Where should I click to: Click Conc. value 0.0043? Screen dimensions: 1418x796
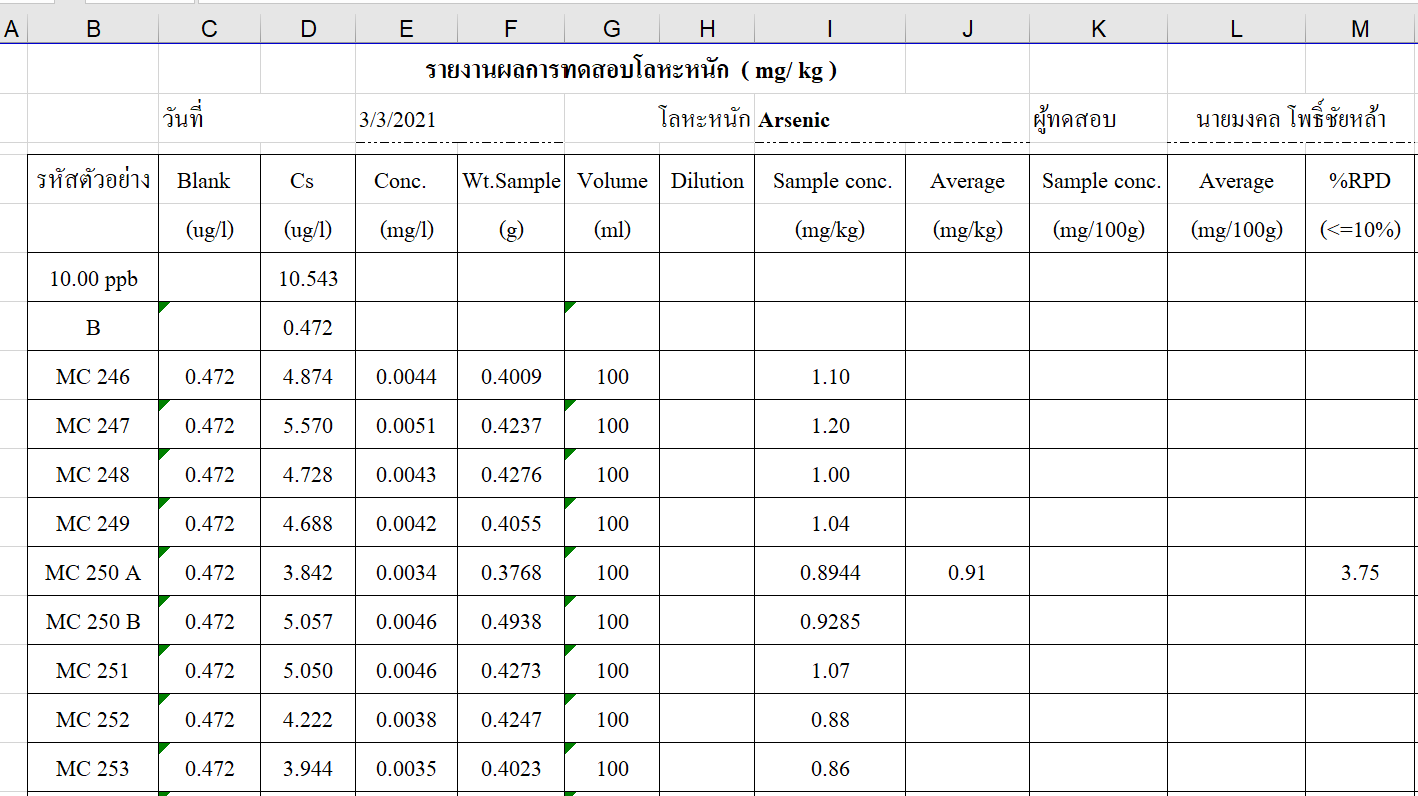[x=406, y=474]
